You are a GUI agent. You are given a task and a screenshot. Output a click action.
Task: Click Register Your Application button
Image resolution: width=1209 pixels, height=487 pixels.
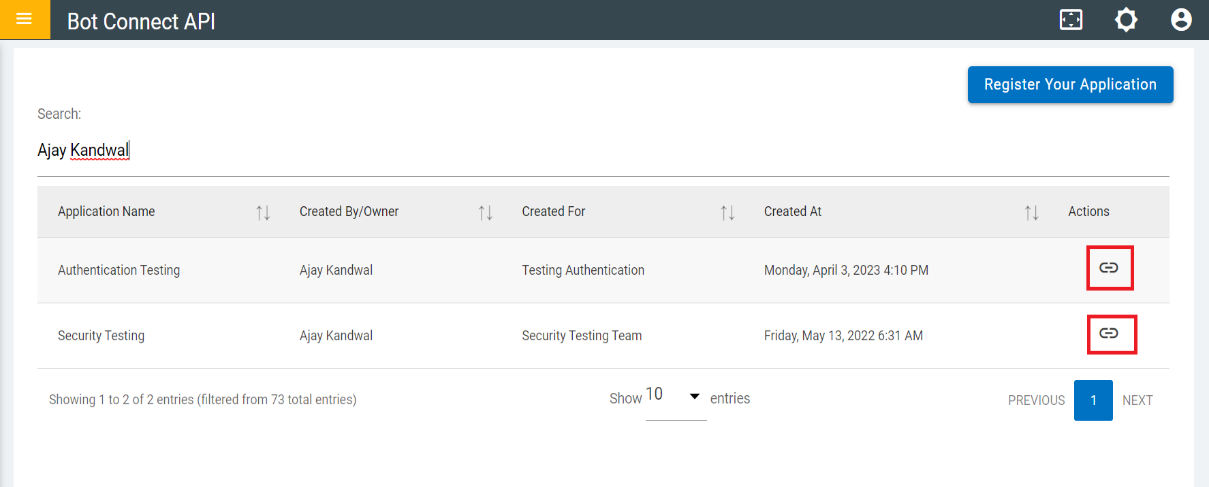[1070, 85]
